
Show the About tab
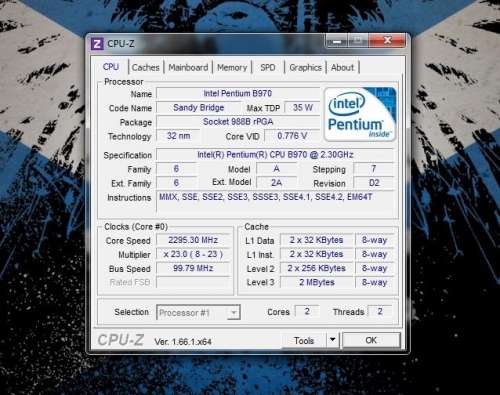[x=342, y=68]
